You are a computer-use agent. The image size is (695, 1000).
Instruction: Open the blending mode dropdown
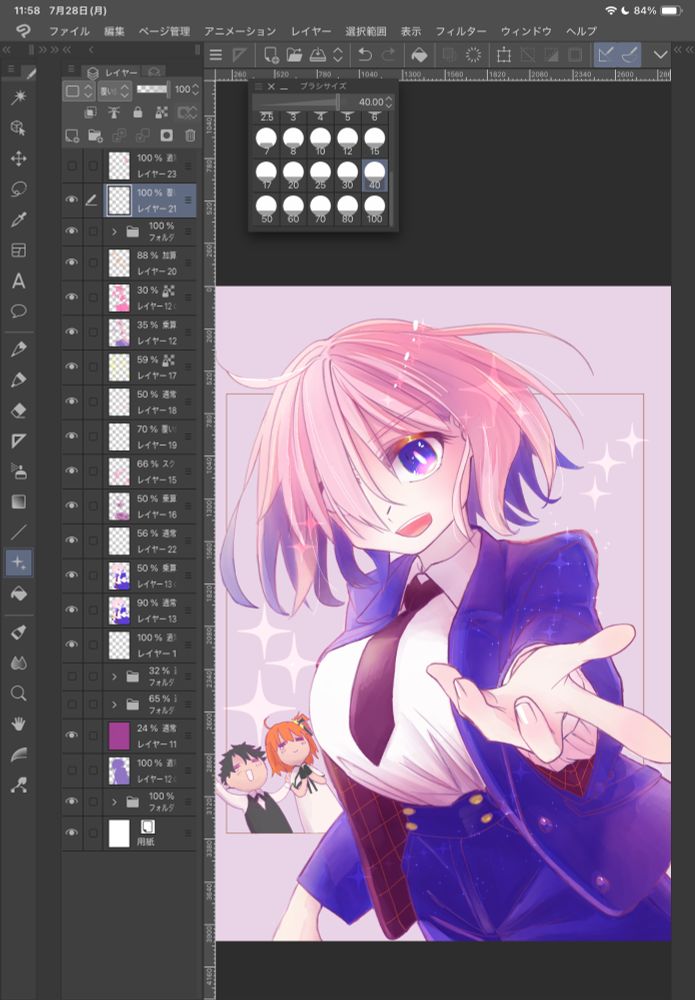[115, 91]
